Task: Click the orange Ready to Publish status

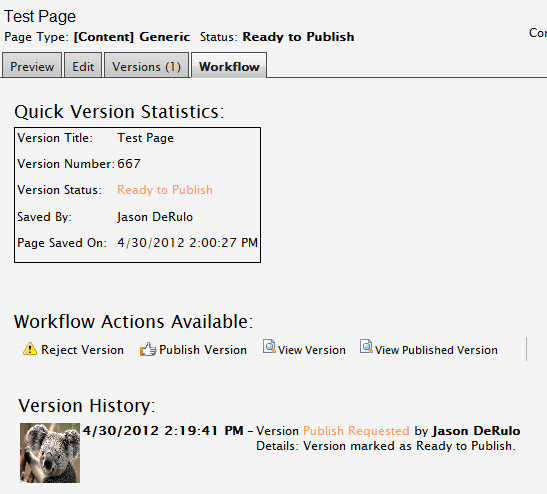Action: [x=165, y=190]
